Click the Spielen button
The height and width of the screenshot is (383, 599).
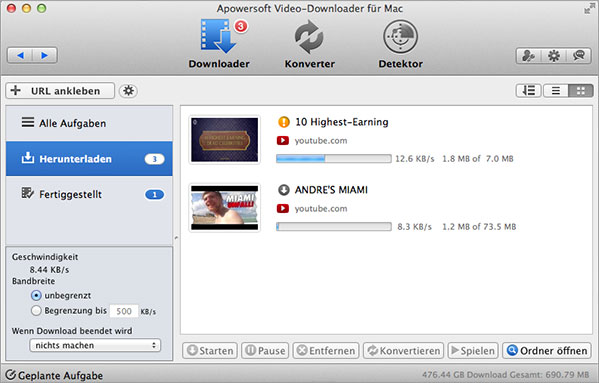pyautogui.click(x=473, y=351)
